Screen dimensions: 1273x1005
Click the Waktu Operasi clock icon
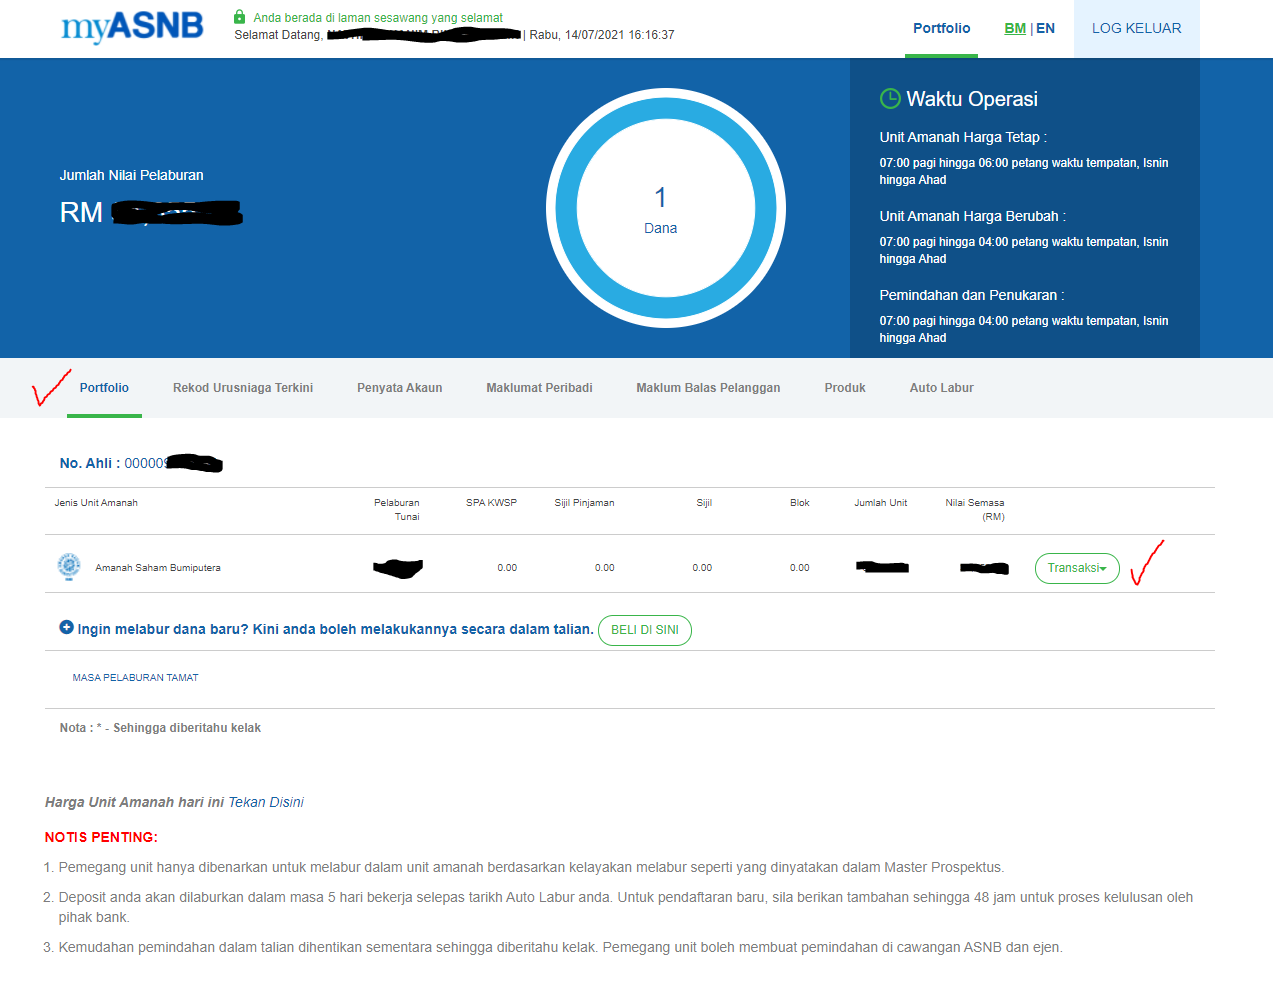(x=890, y=98)
